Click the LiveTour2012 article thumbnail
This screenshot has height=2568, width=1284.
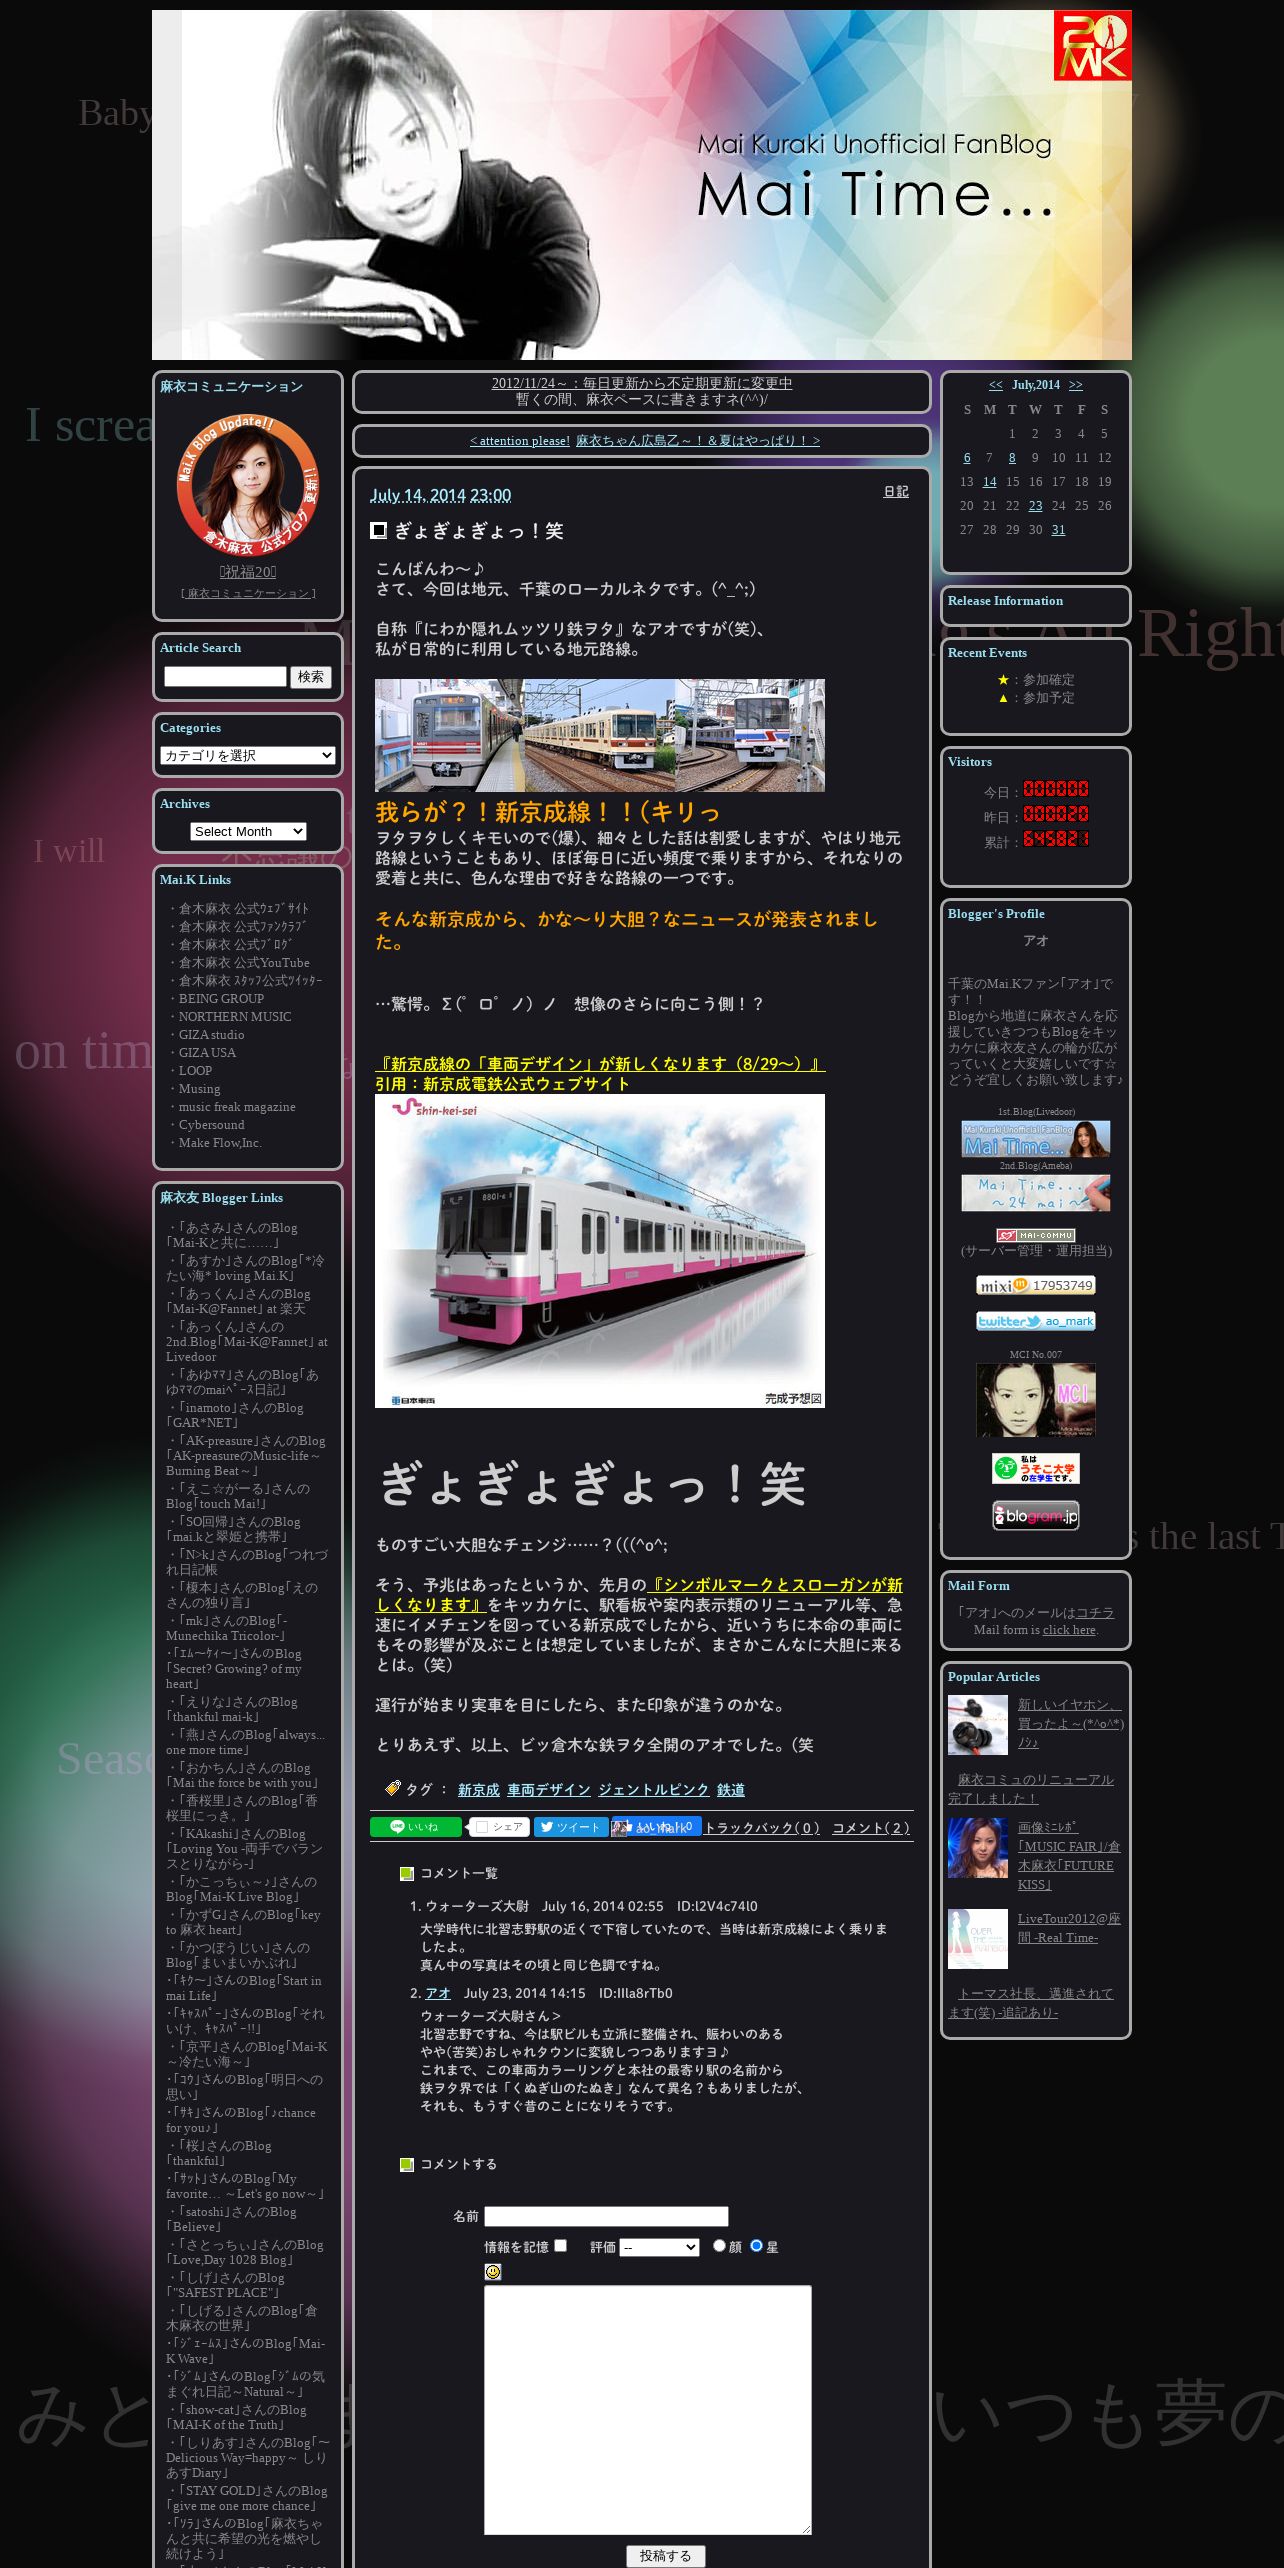[x=978, y=1939]
